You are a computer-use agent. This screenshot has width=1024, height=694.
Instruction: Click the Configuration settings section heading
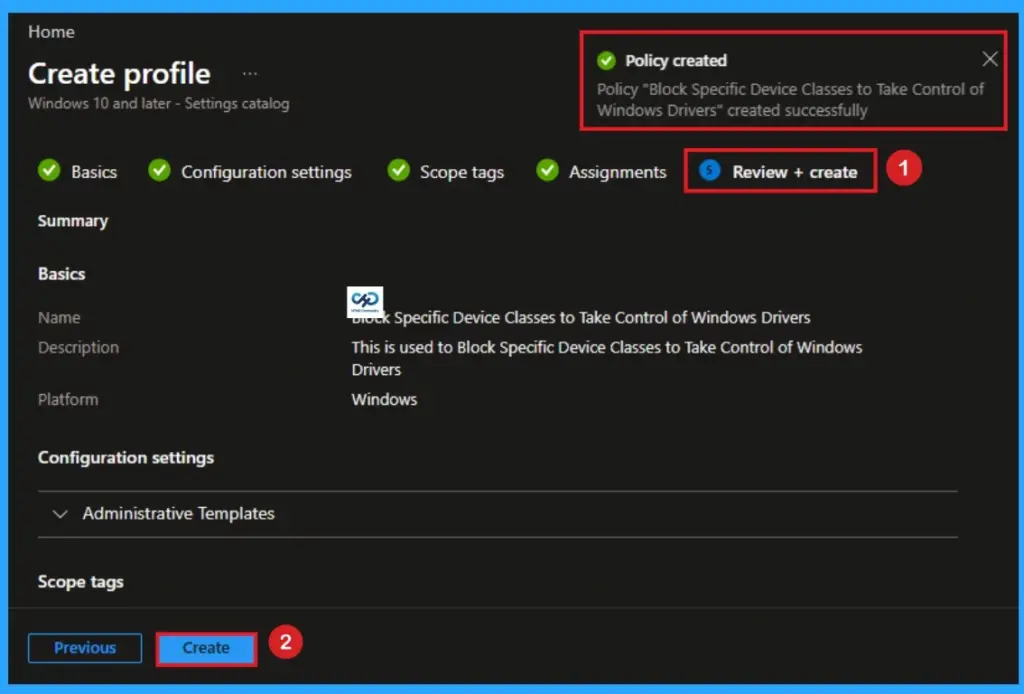126,458
